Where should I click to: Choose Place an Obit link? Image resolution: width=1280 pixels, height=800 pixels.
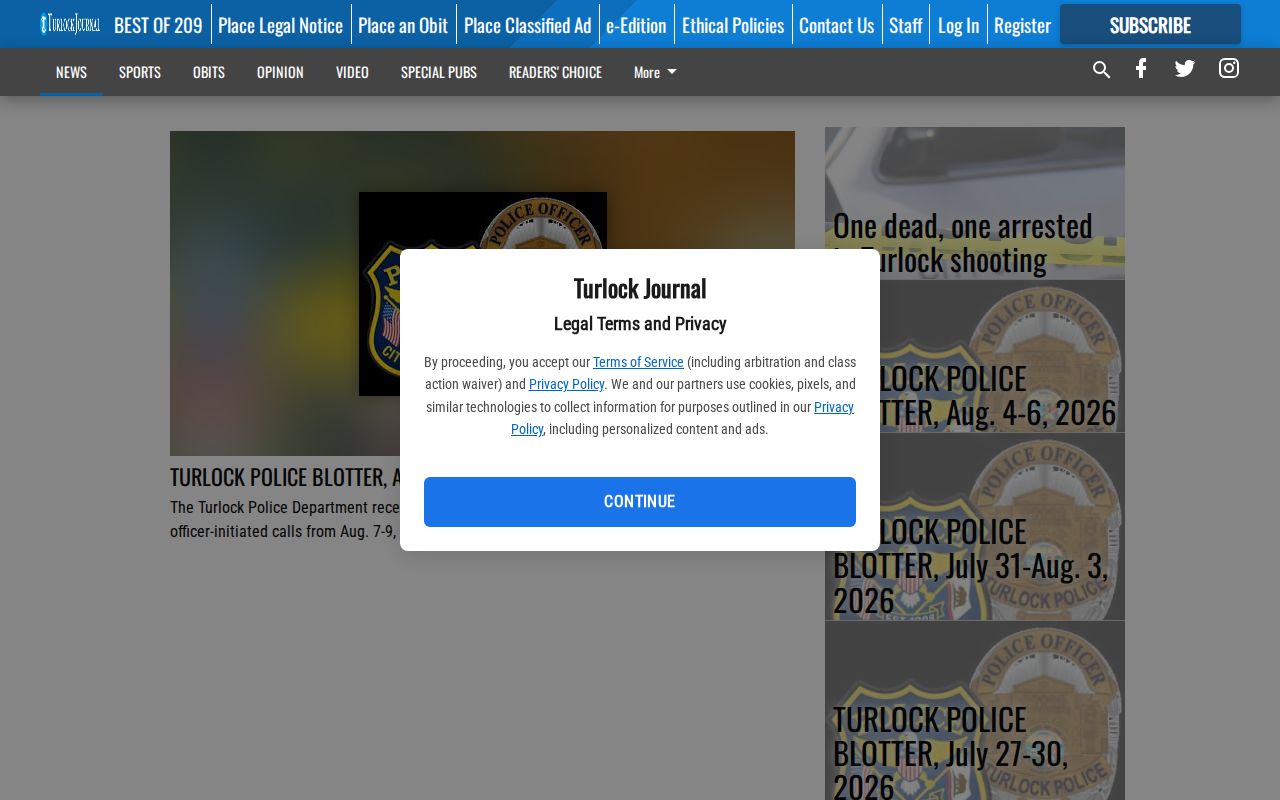(403, 25)
